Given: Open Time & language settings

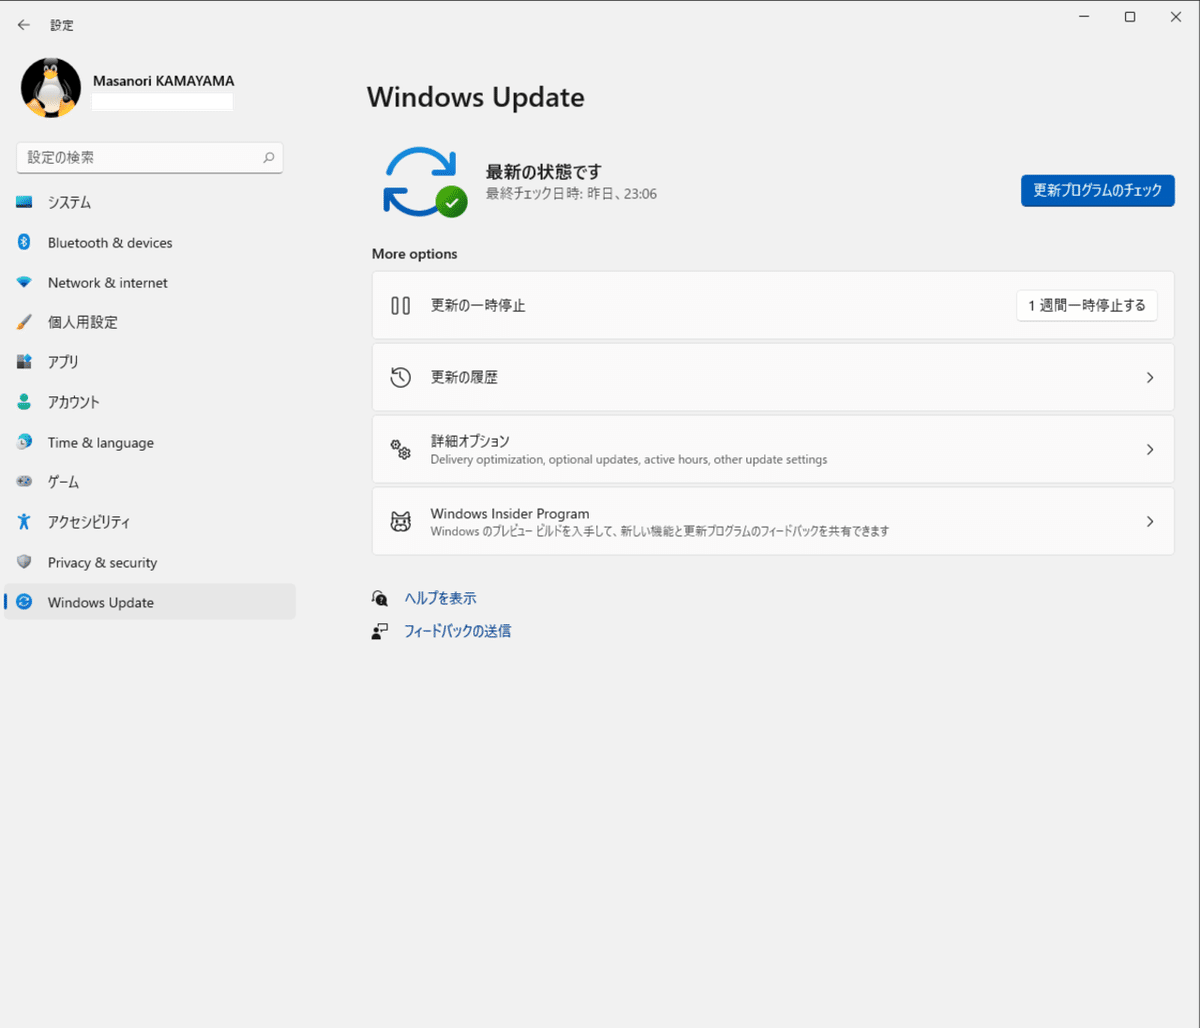Looking at the screenshot, I should pyautogui.click(x=150, y=442).
